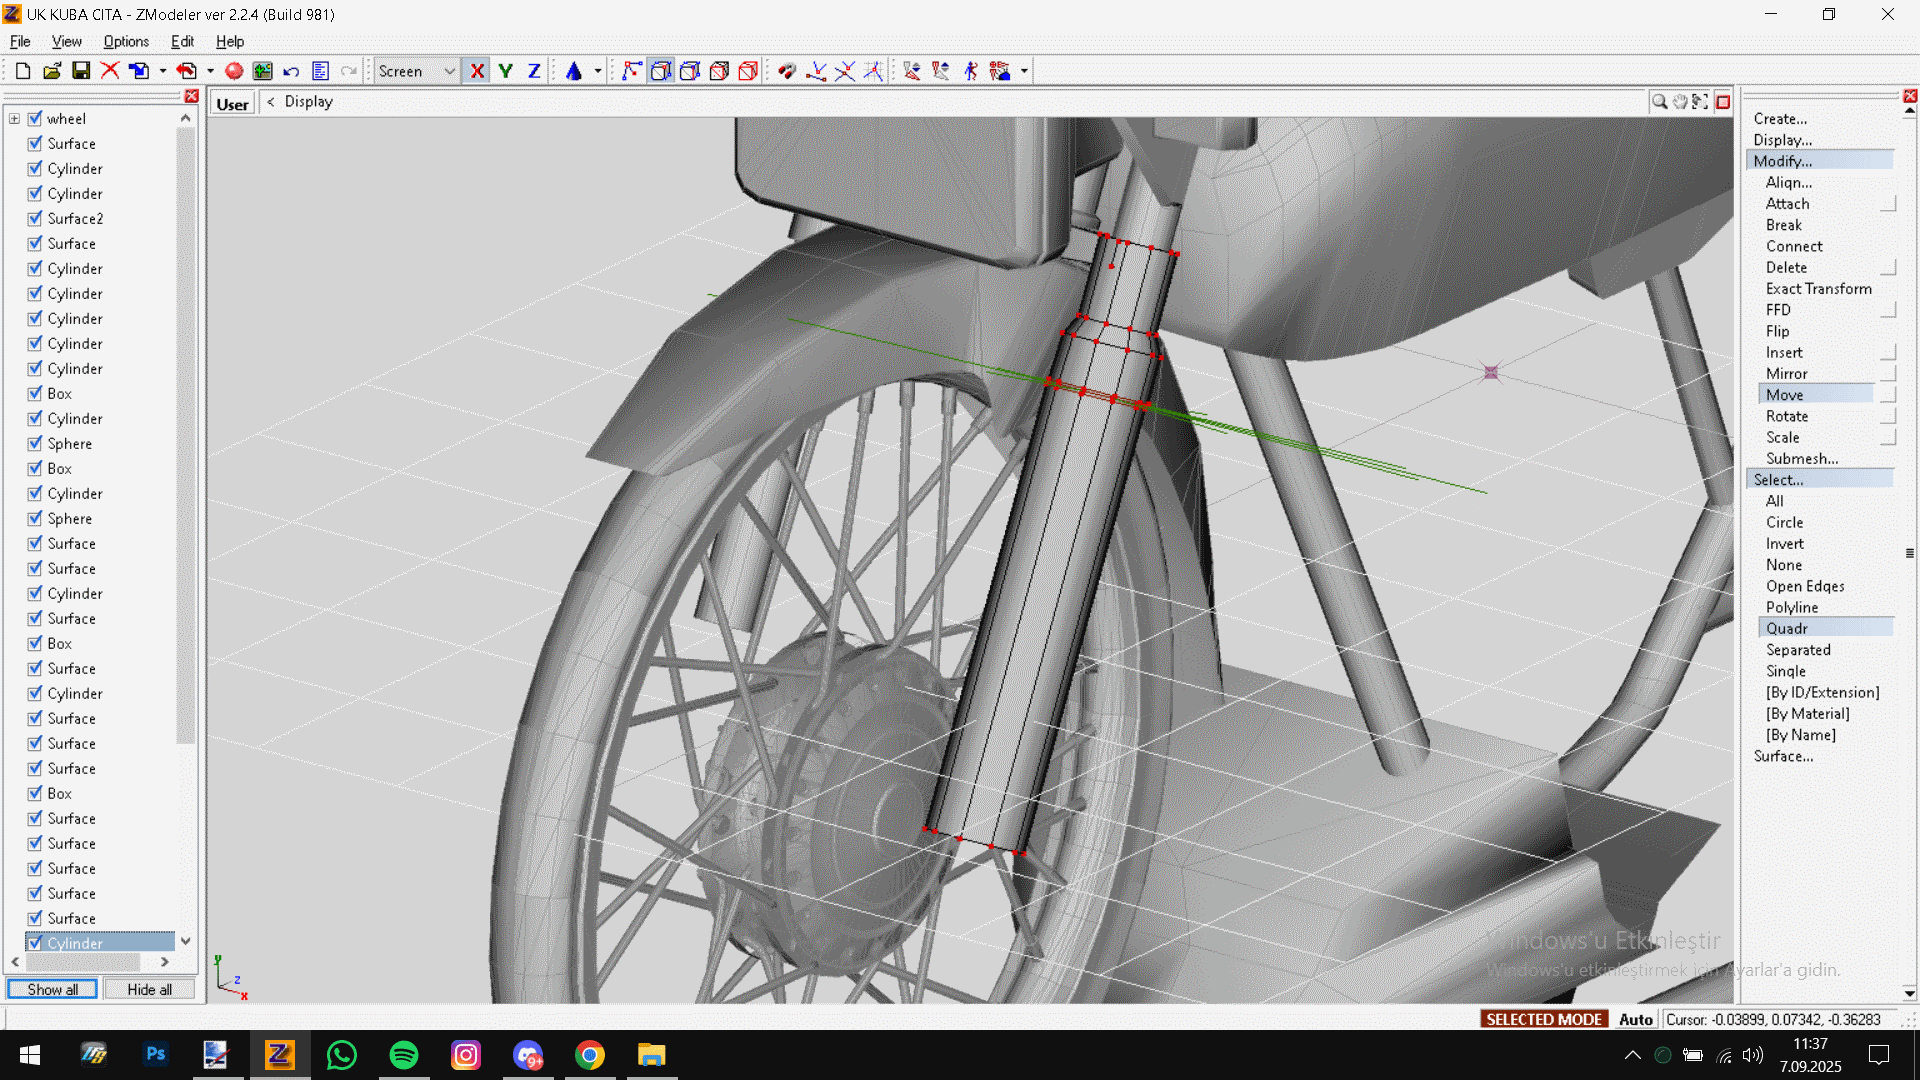This screenshot has height=1080, width=1920.
Task: Open the Edit menu
Action: [182, 41]
